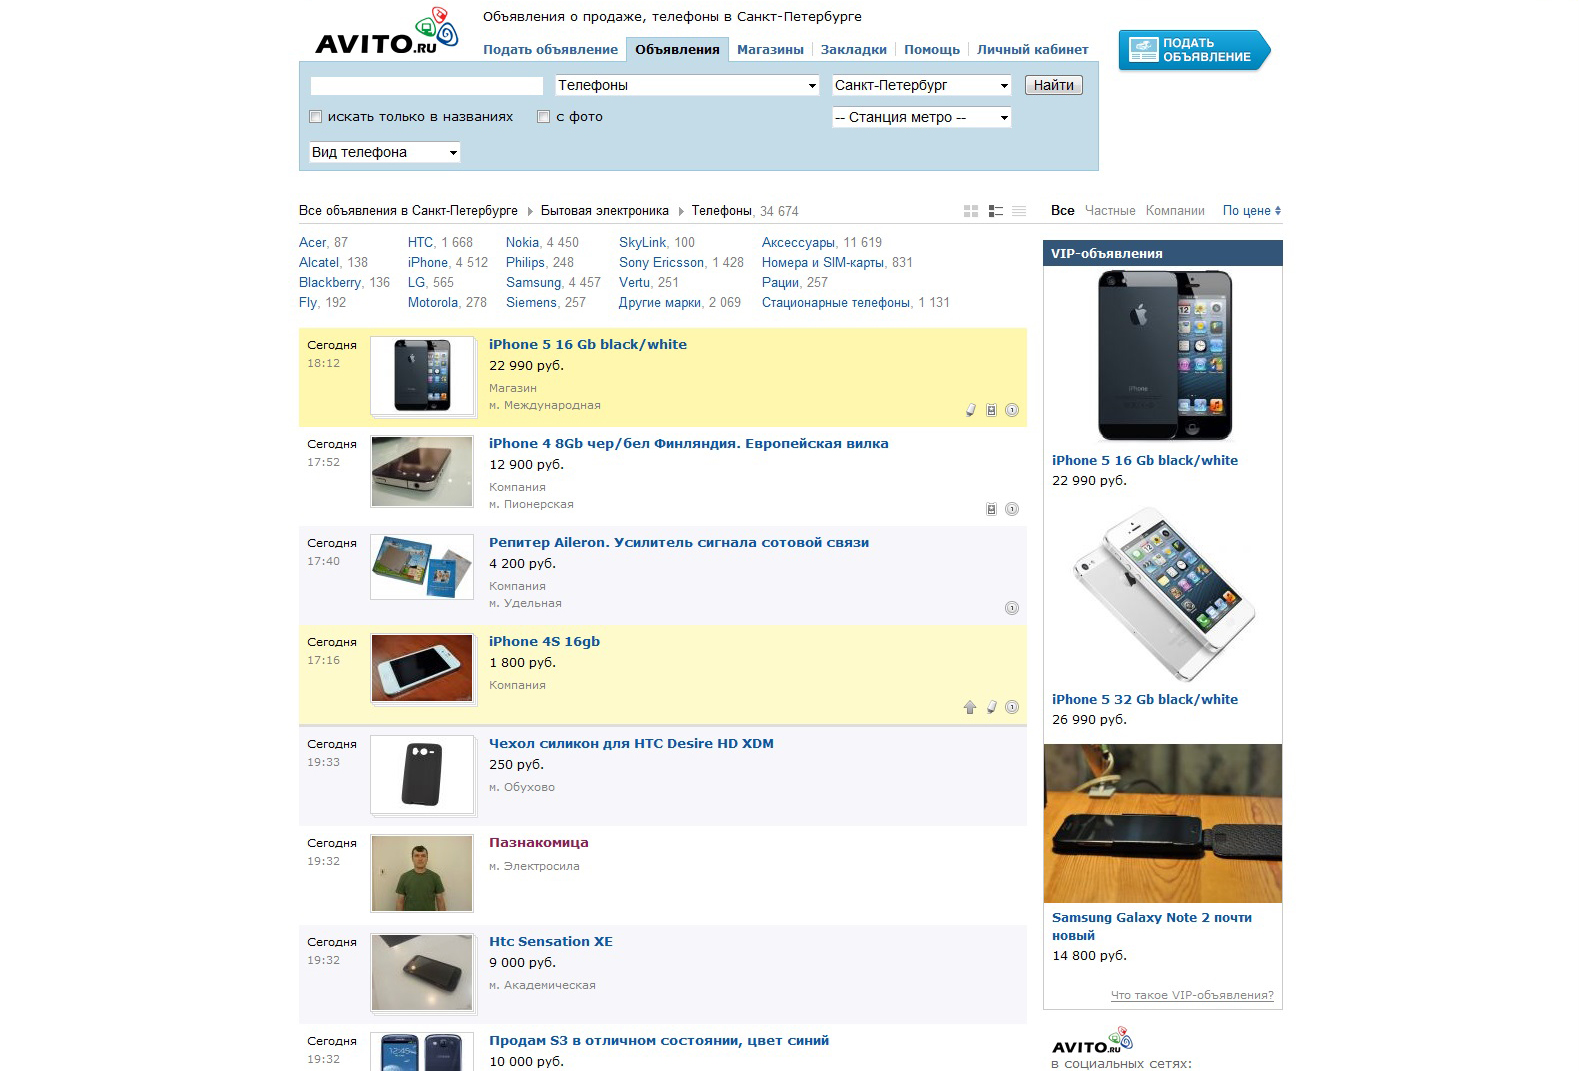Select the Объявления tab
Image resolution: width=1579 pixels, height=1071 pixels.
[x=677, y=50]
